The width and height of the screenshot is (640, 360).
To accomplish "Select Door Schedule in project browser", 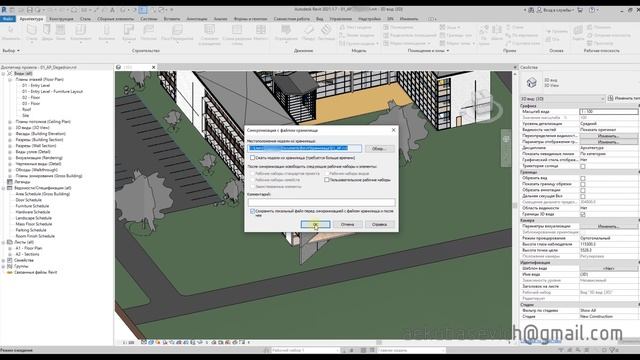I will point(29,200).
